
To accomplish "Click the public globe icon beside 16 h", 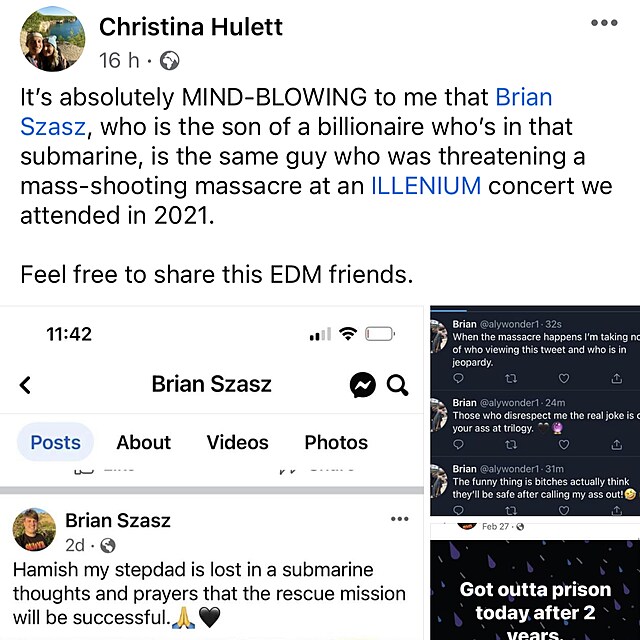I will click(170, 61).
